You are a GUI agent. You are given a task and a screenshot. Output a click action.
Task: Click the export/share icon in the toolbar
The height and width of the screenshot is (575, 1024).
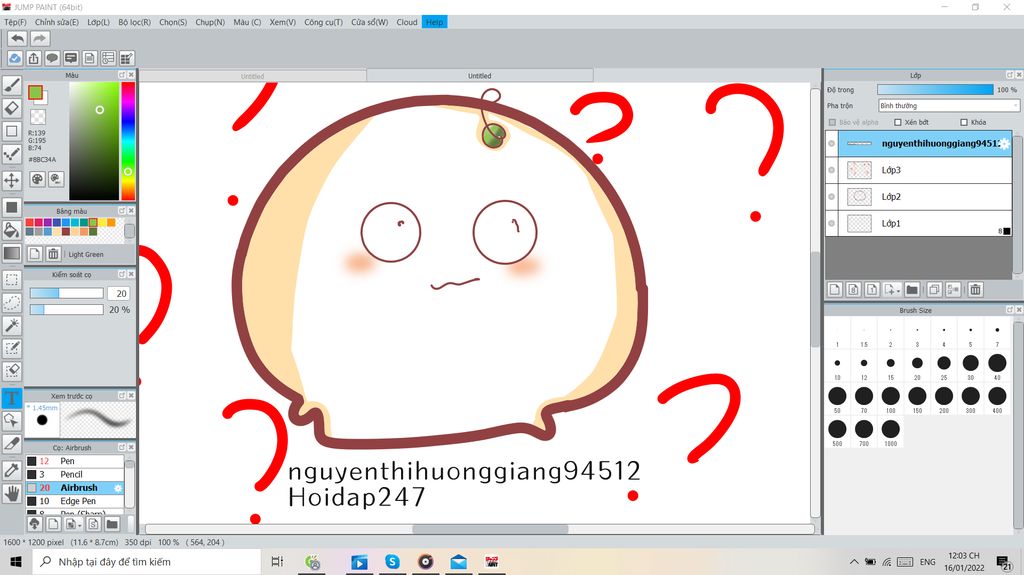coord(33,58)
